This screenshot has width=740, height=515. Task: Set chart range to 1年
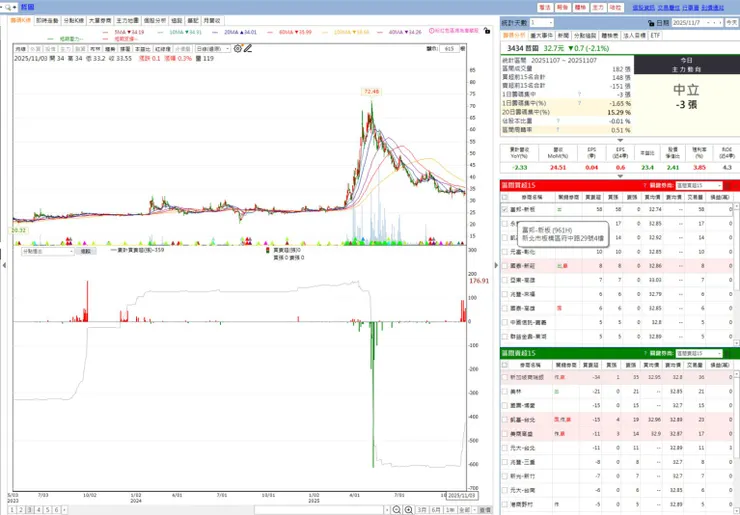point(450,510)
